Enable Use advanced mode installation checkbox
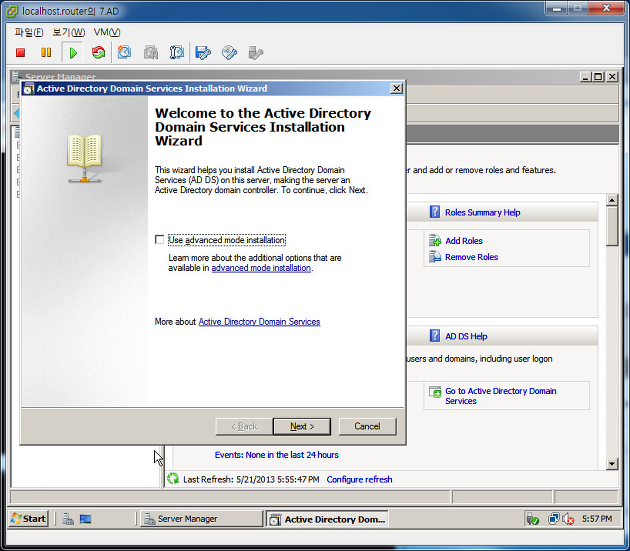Screen dimensions: 630x551 point(160,240)
